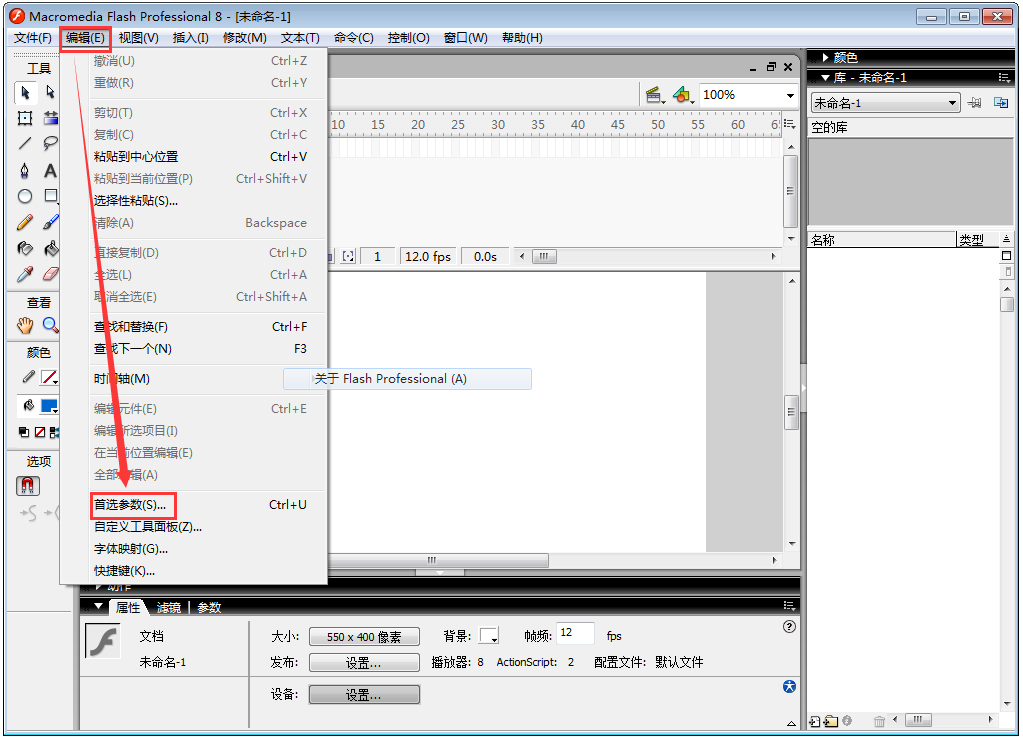Toggle the Snap to Objects magnet
This screenshot has width=1023, height=739.
pyautogui.click(x=28, y=486)
